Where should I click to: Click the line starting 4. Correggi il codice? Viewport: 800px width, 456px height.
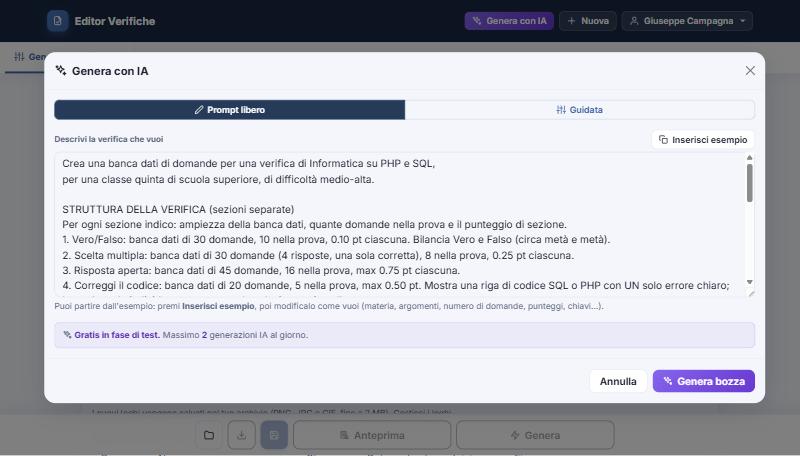point(396,286)
